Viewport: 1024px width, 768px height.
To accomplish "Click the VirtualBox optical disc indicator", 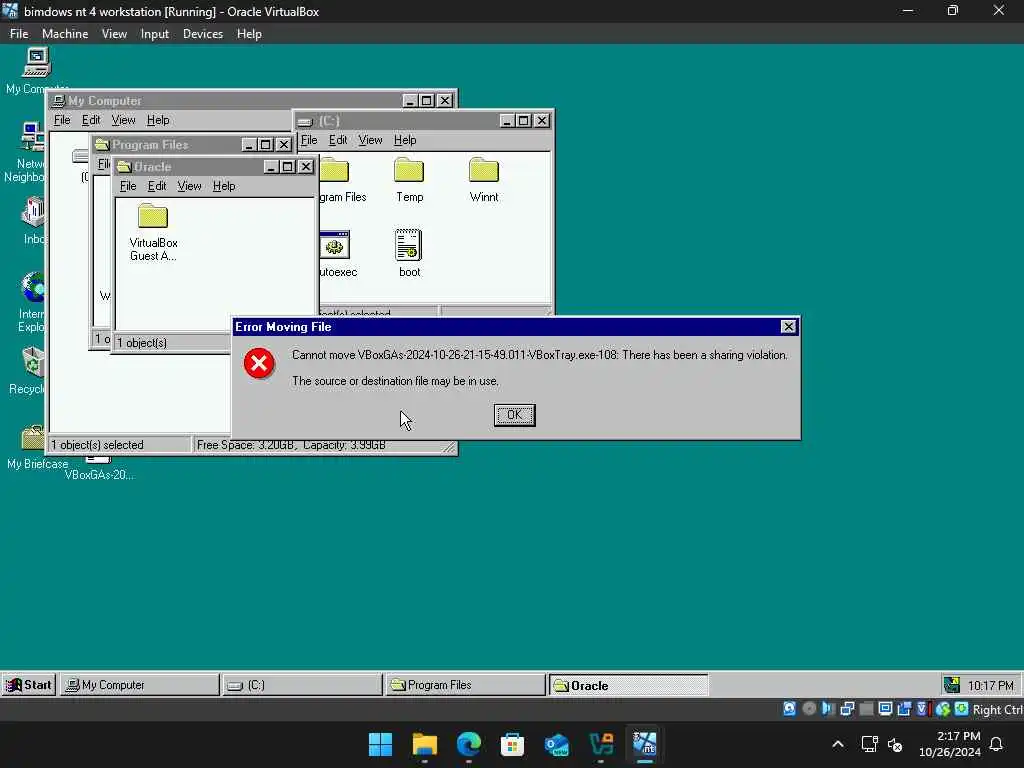I will (x=809, y=709).
